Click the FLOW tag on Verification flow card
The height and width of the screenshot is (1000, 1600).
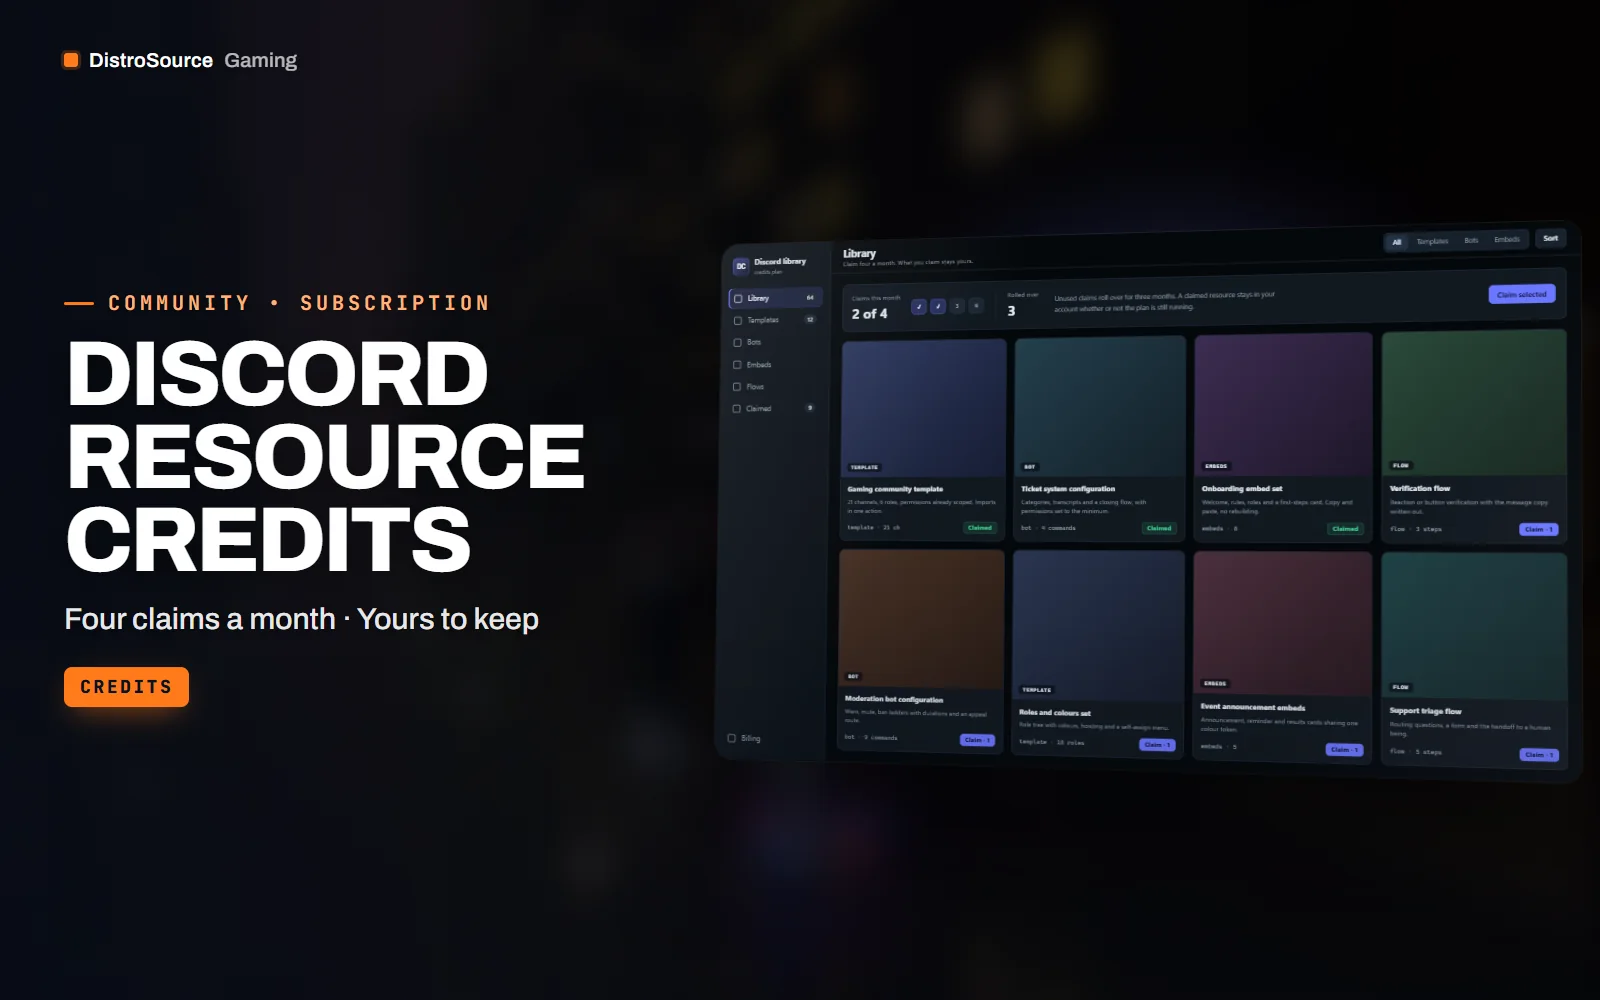pos(1401,465)
